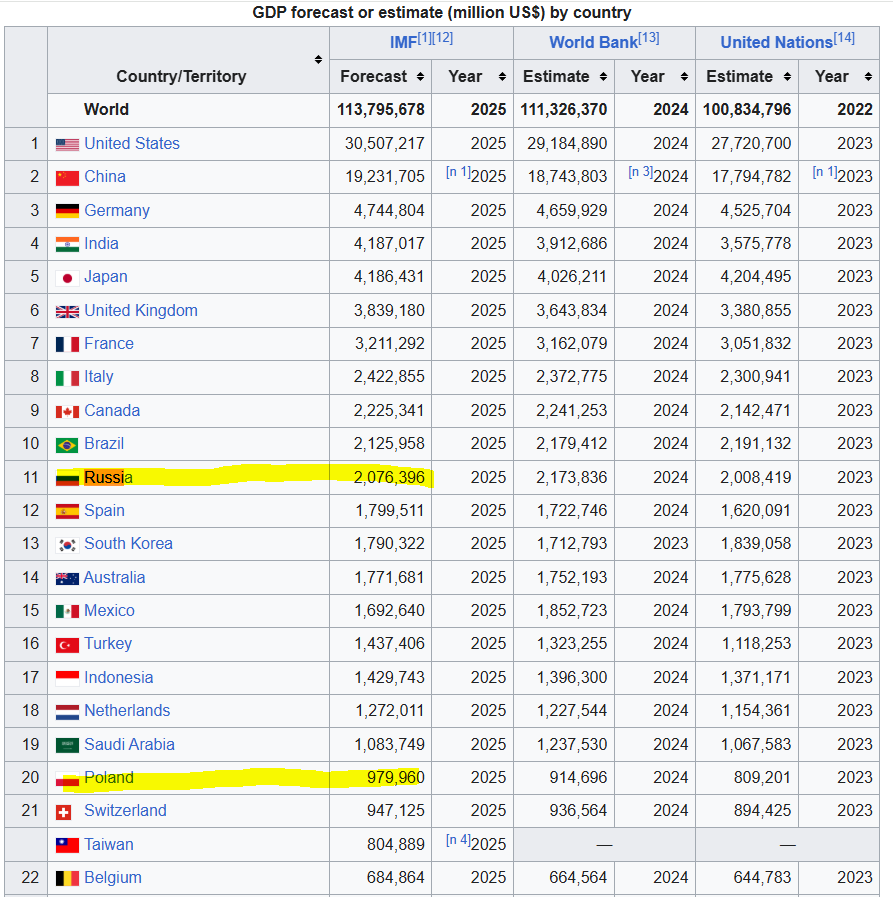Click the Switzerland flag icon

pyautogui.click(x=63, y=812)
